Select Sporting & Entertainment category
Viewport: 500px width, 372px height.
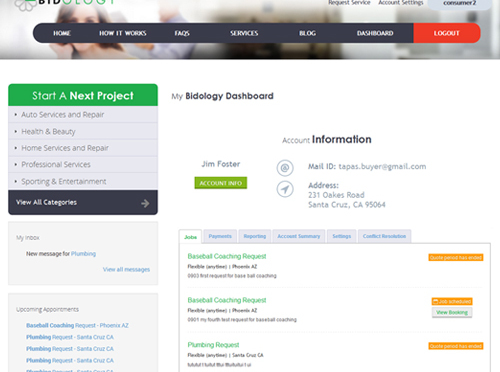(83, 181)
